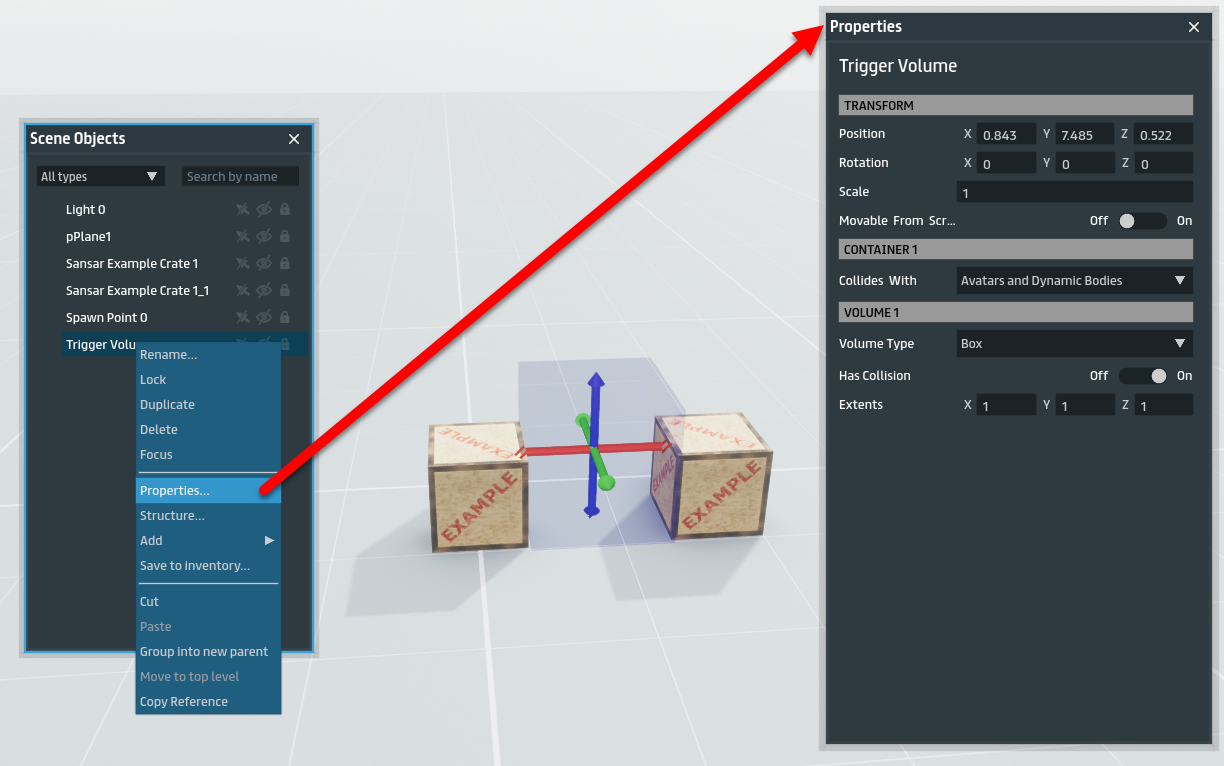Click the blue Z-axis gizmo arrow tip
This screenshot has height=766, width=1224.
[x=596, y=381]
